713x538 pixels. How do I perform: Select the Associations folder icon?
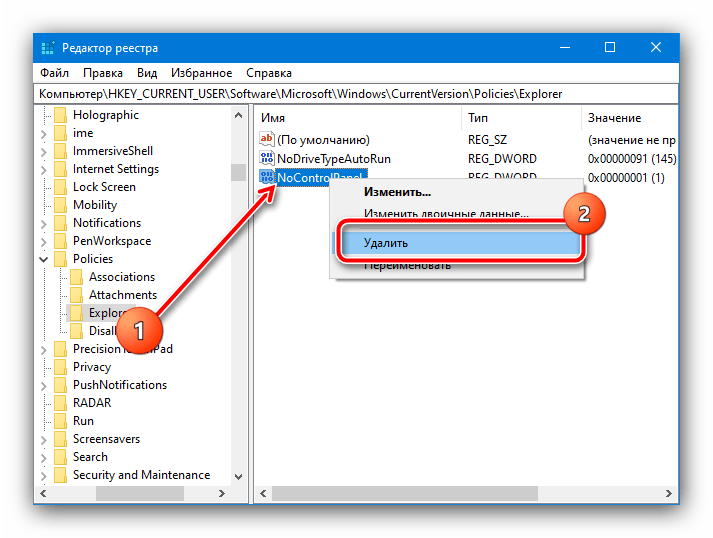point(76,277)
